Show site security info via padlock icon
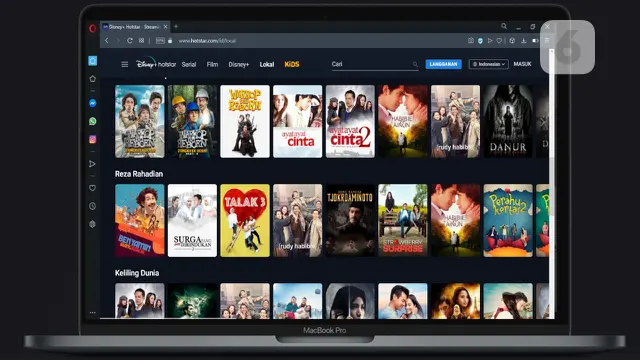This screenshot has width=640, height=360. (170, 40)
